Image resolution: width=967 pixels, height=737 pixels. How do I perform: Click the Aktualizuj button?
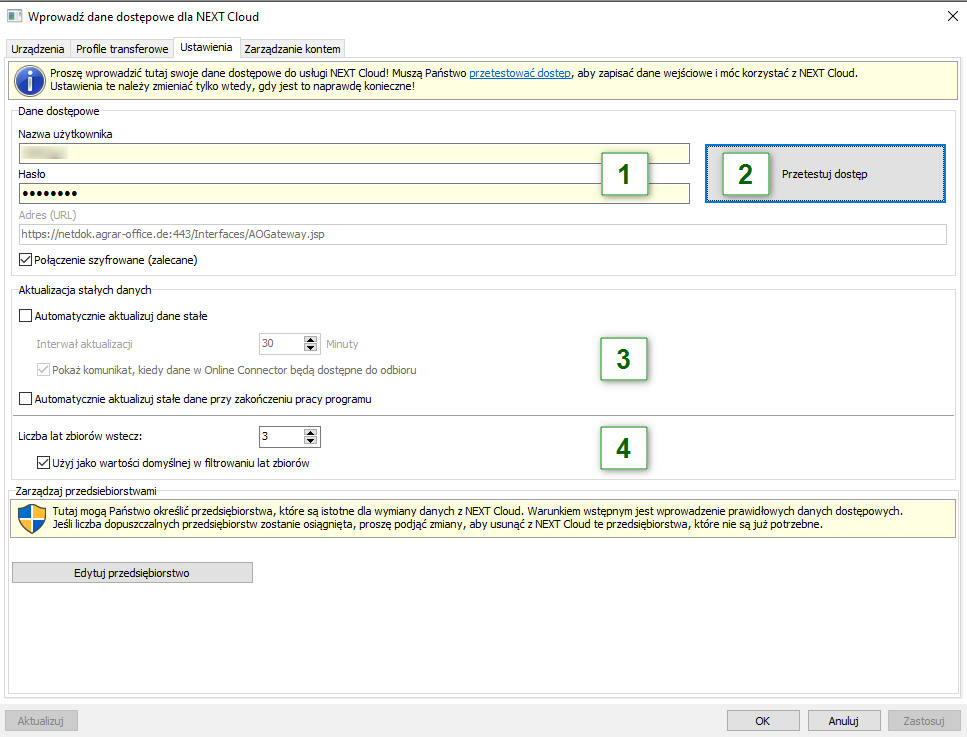pyautogui.click(x=41, y=721)
